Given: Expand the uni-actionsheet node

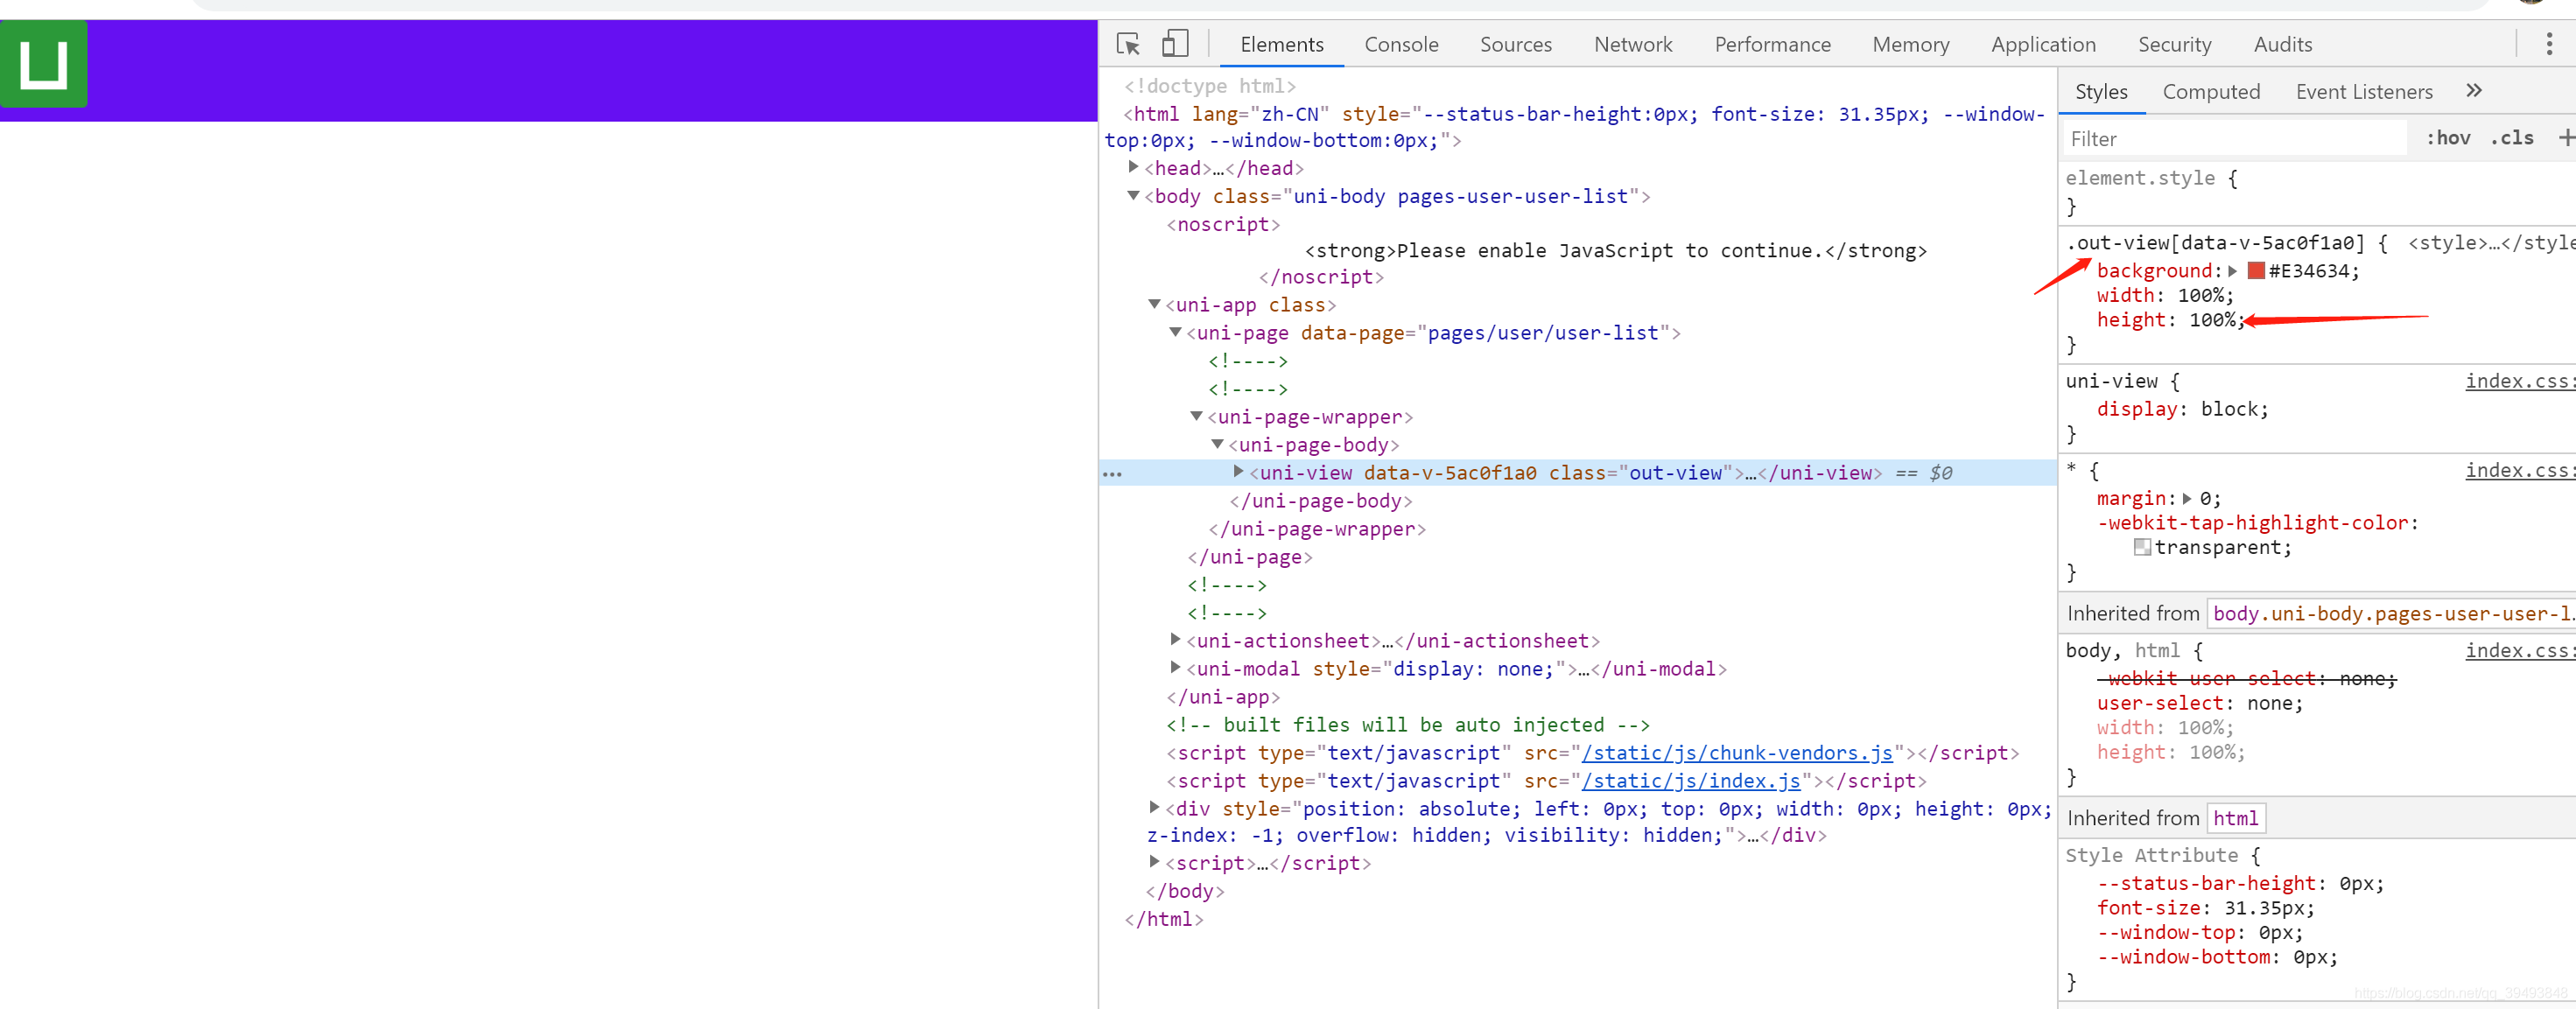Looking at the screenshot, I should [x=1175, y=639].
